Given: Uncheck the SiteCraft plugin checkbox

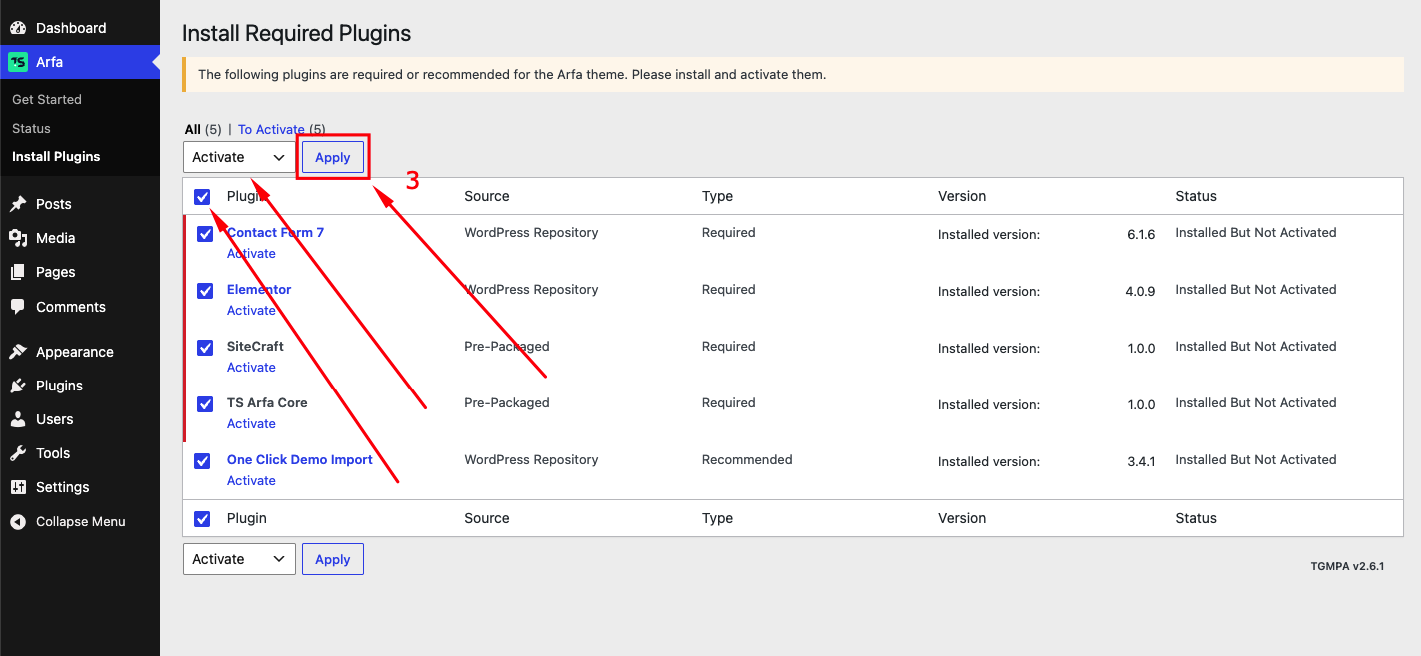Looking at the screenshot, I should [x=205, y=348].
